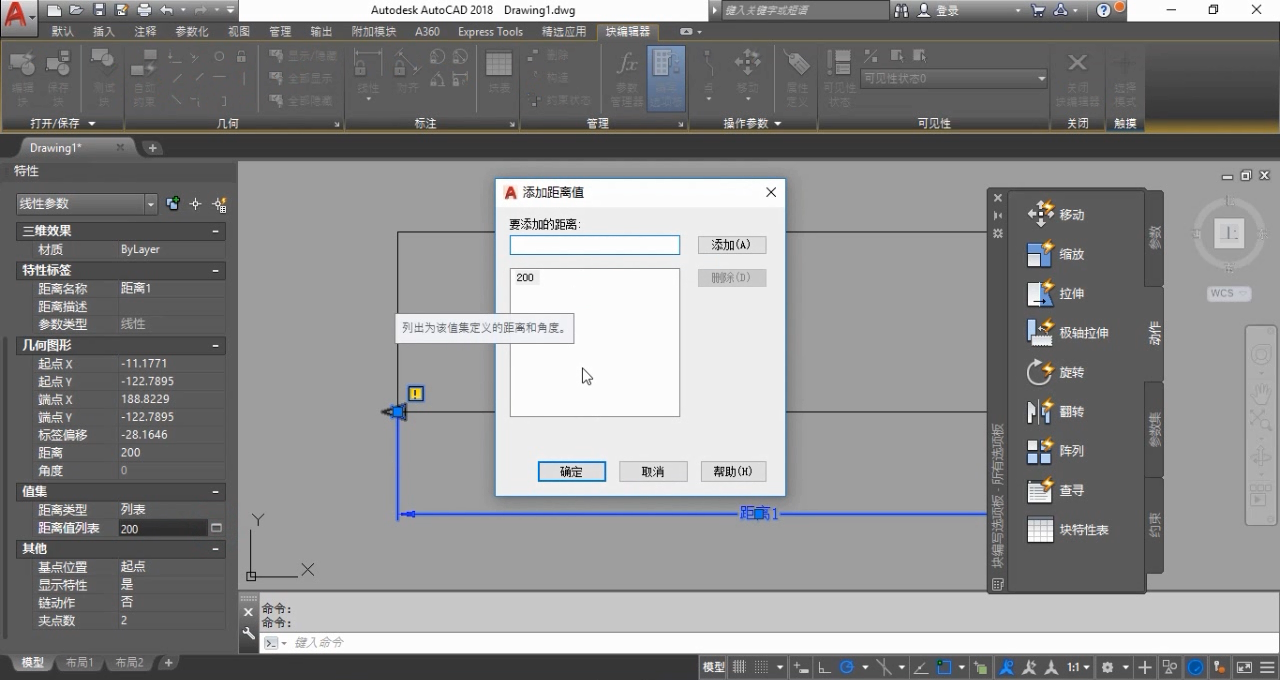
Task: Open the status bar customization menu
Action: tap(1266, 667)
